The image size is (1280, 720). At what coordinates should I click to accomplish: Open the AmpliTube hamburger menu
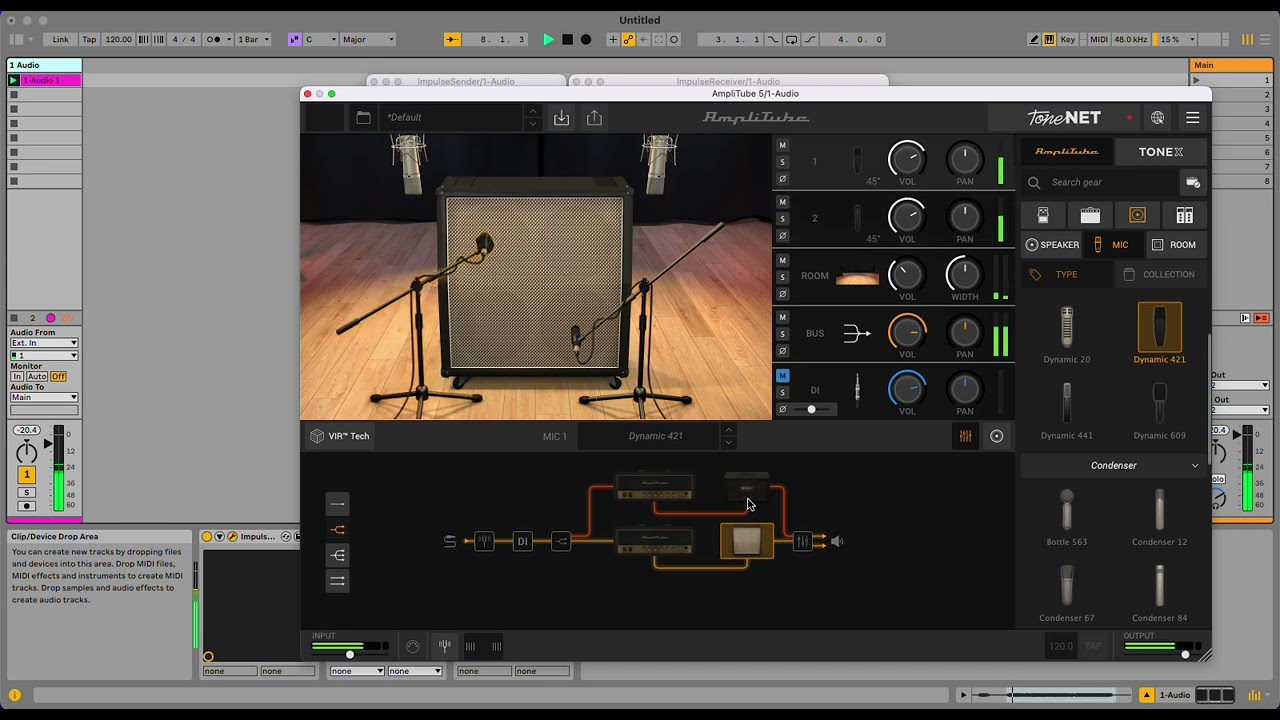tap(1192, 118)
